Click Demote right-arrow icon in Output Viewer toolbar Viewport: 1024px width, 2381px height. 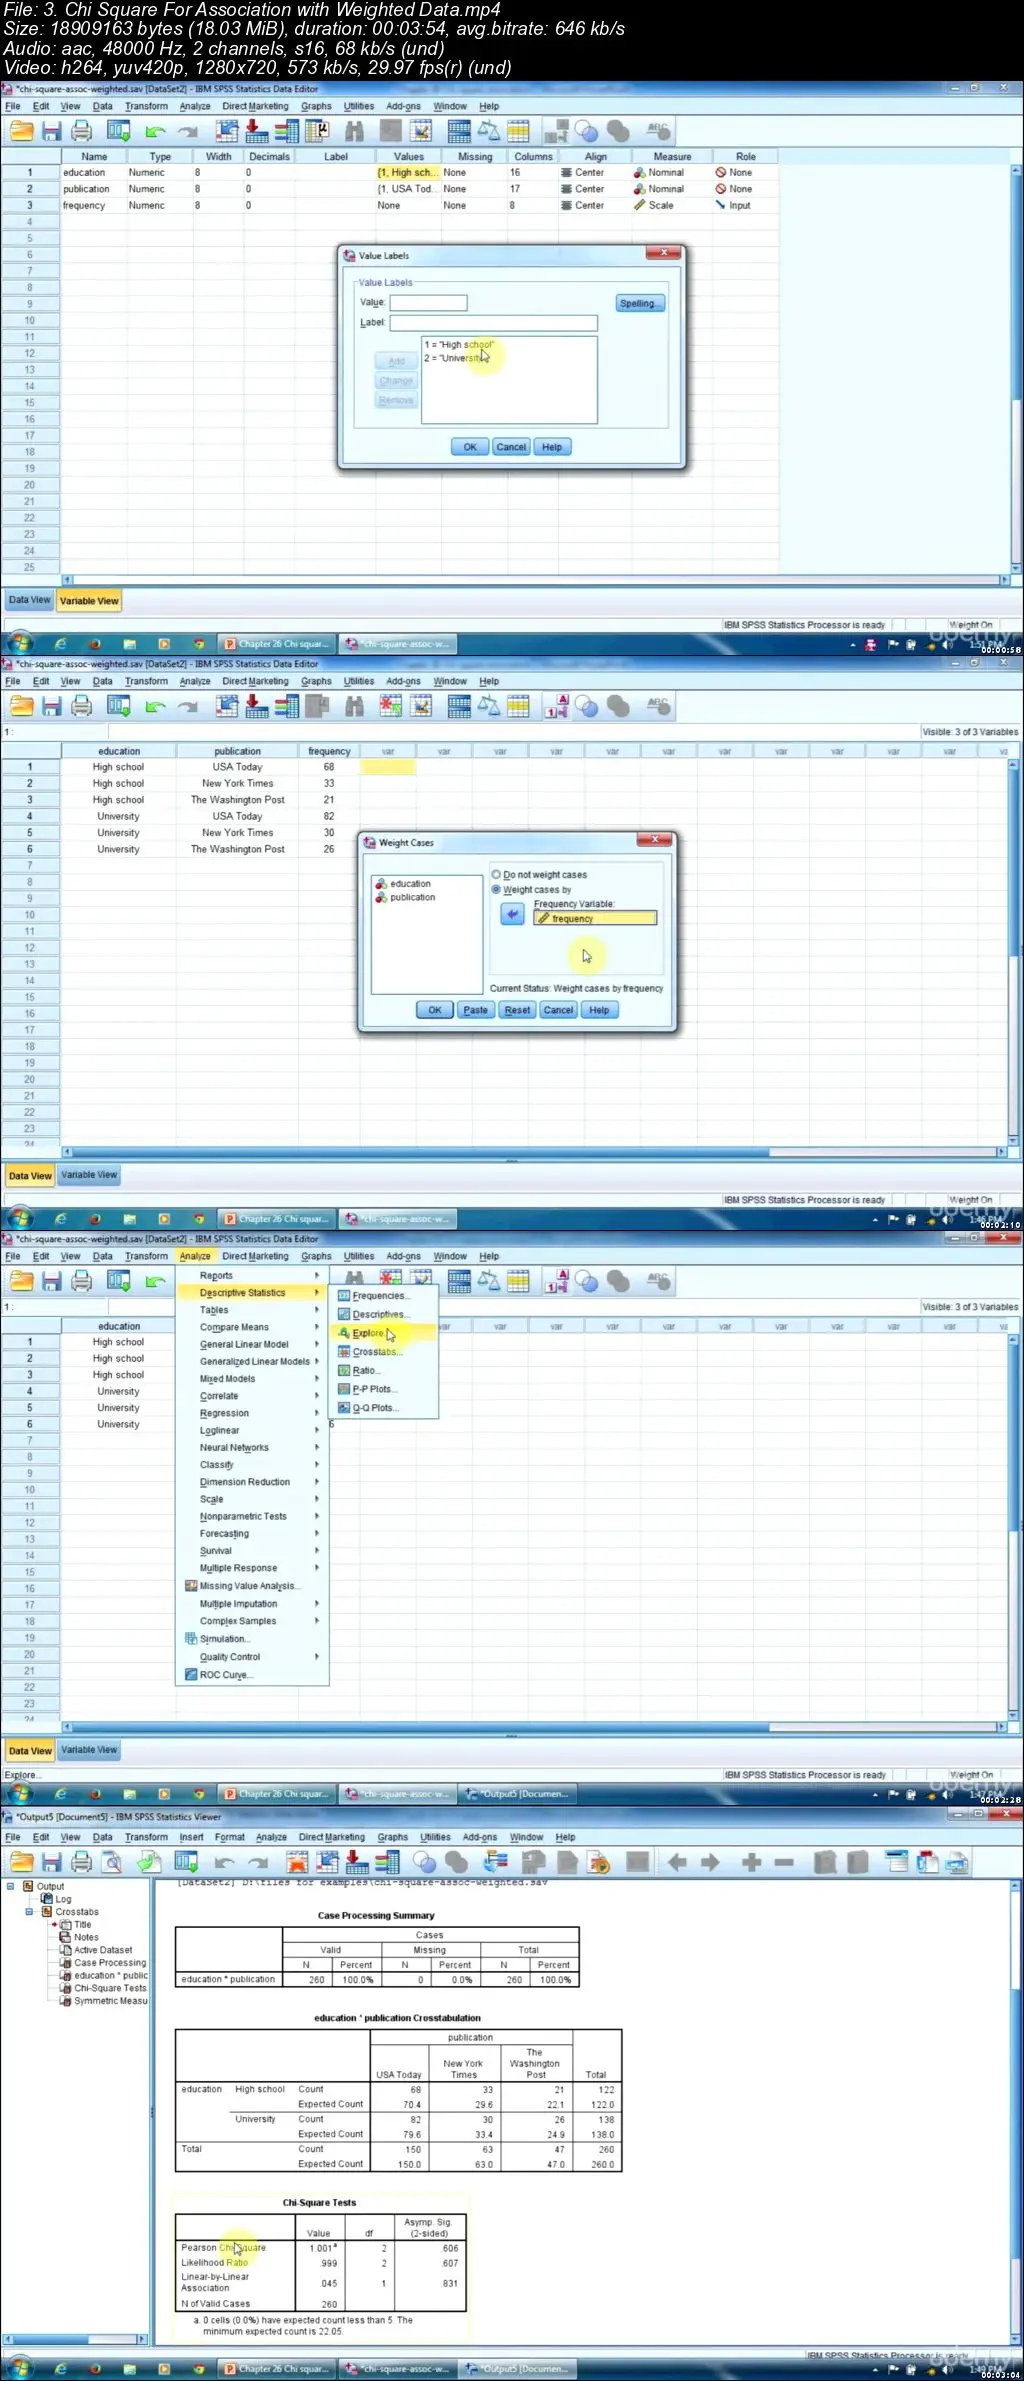(x=710, y=1862)
